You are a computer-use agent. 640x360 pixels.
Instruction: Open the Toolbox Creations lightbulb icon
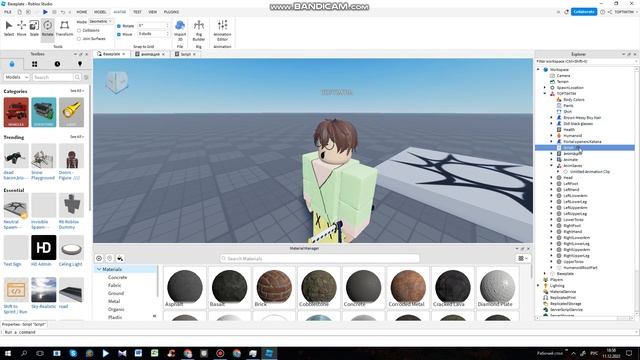click(80, 64)
